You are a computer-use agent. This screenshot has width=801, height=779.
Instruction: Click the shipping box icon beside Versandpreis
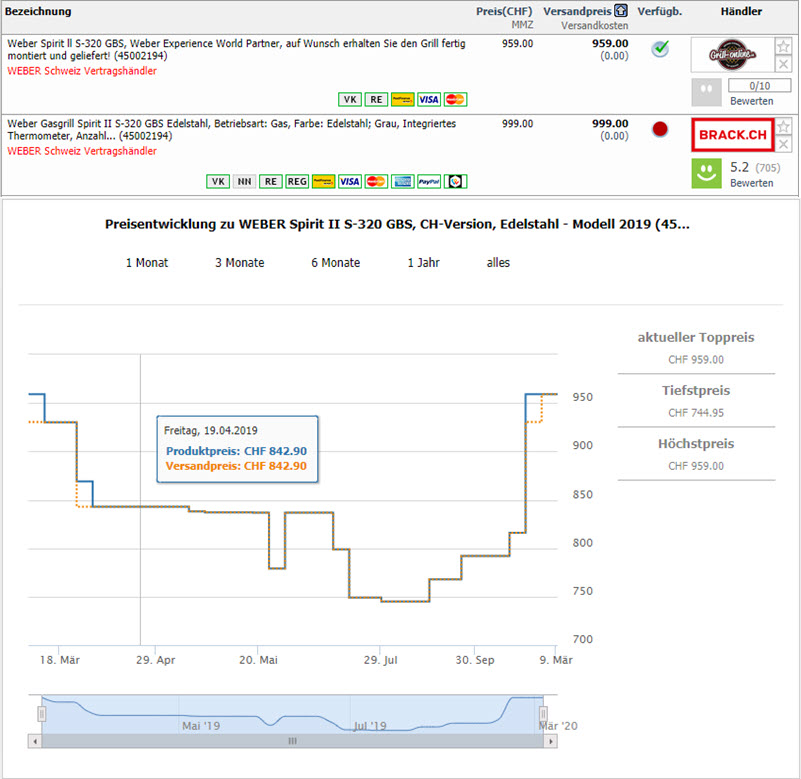point(621,11)
